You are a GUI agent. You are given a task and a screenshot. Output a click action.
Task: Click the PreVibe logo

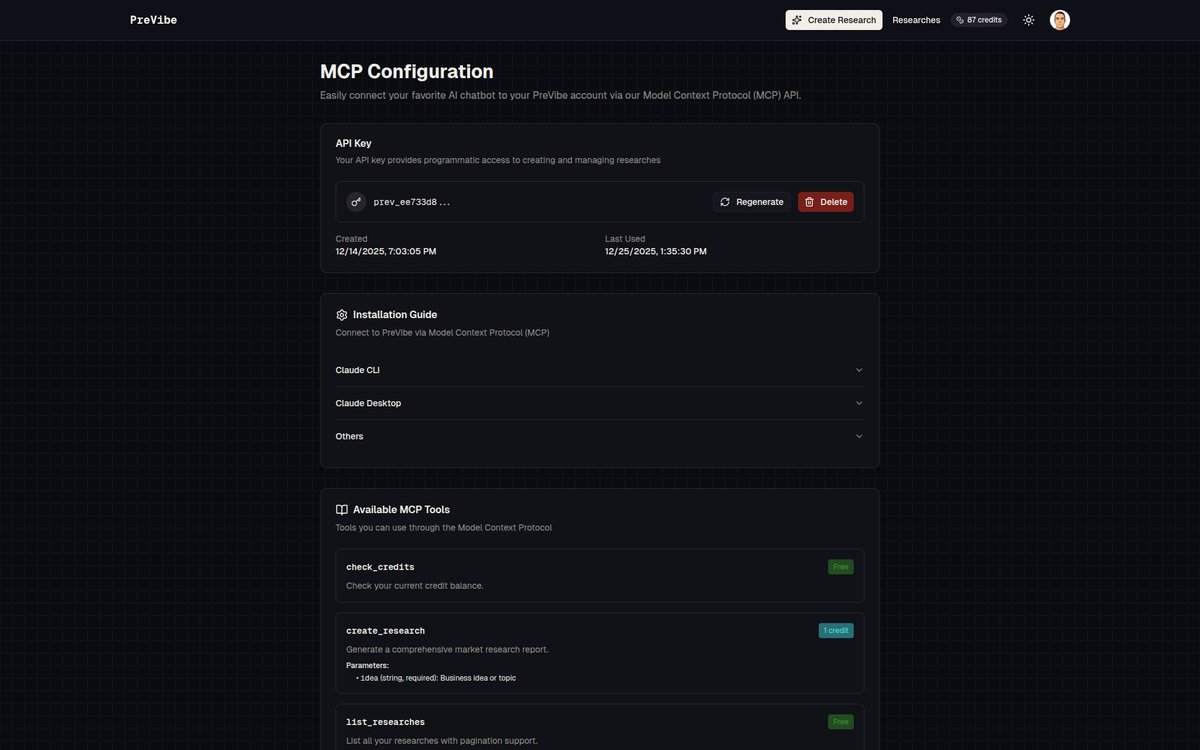(153, 20)
